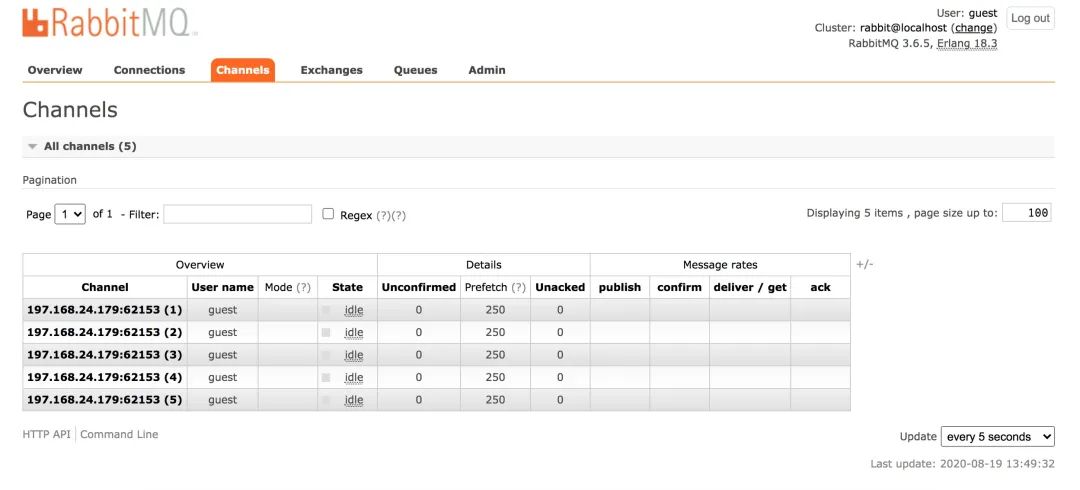Focus the Filter text field
1080x490 pixels.
pos(237,214)
